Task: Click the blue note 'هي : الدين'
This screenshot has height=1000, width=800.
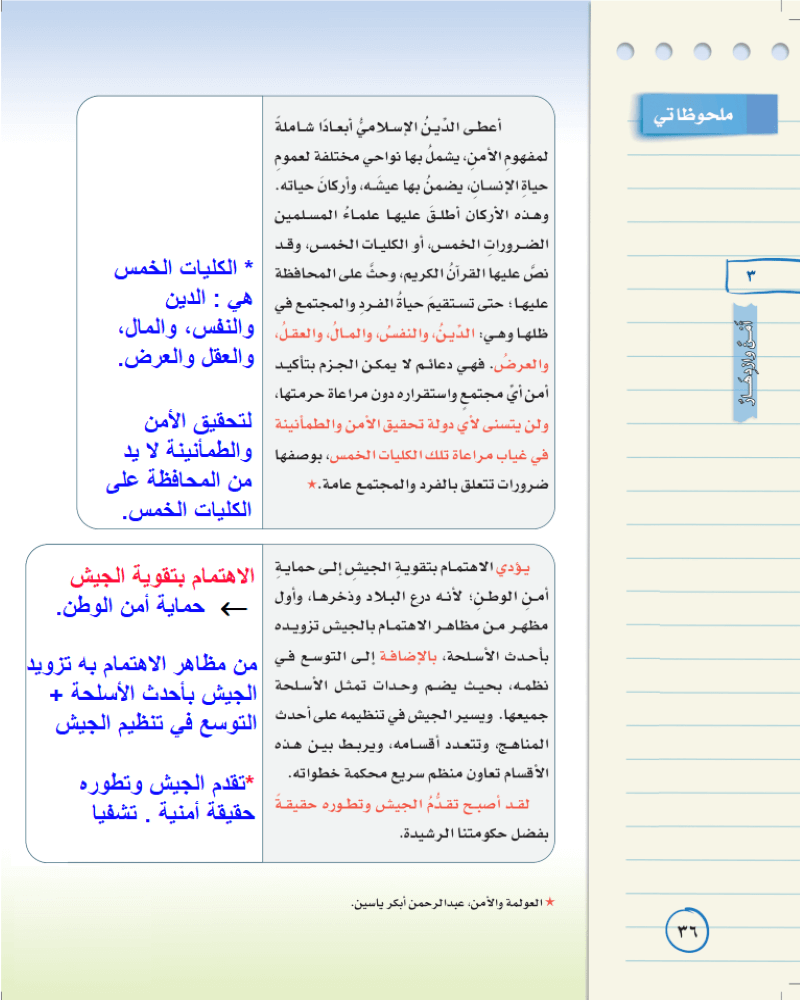Action: 209,298
